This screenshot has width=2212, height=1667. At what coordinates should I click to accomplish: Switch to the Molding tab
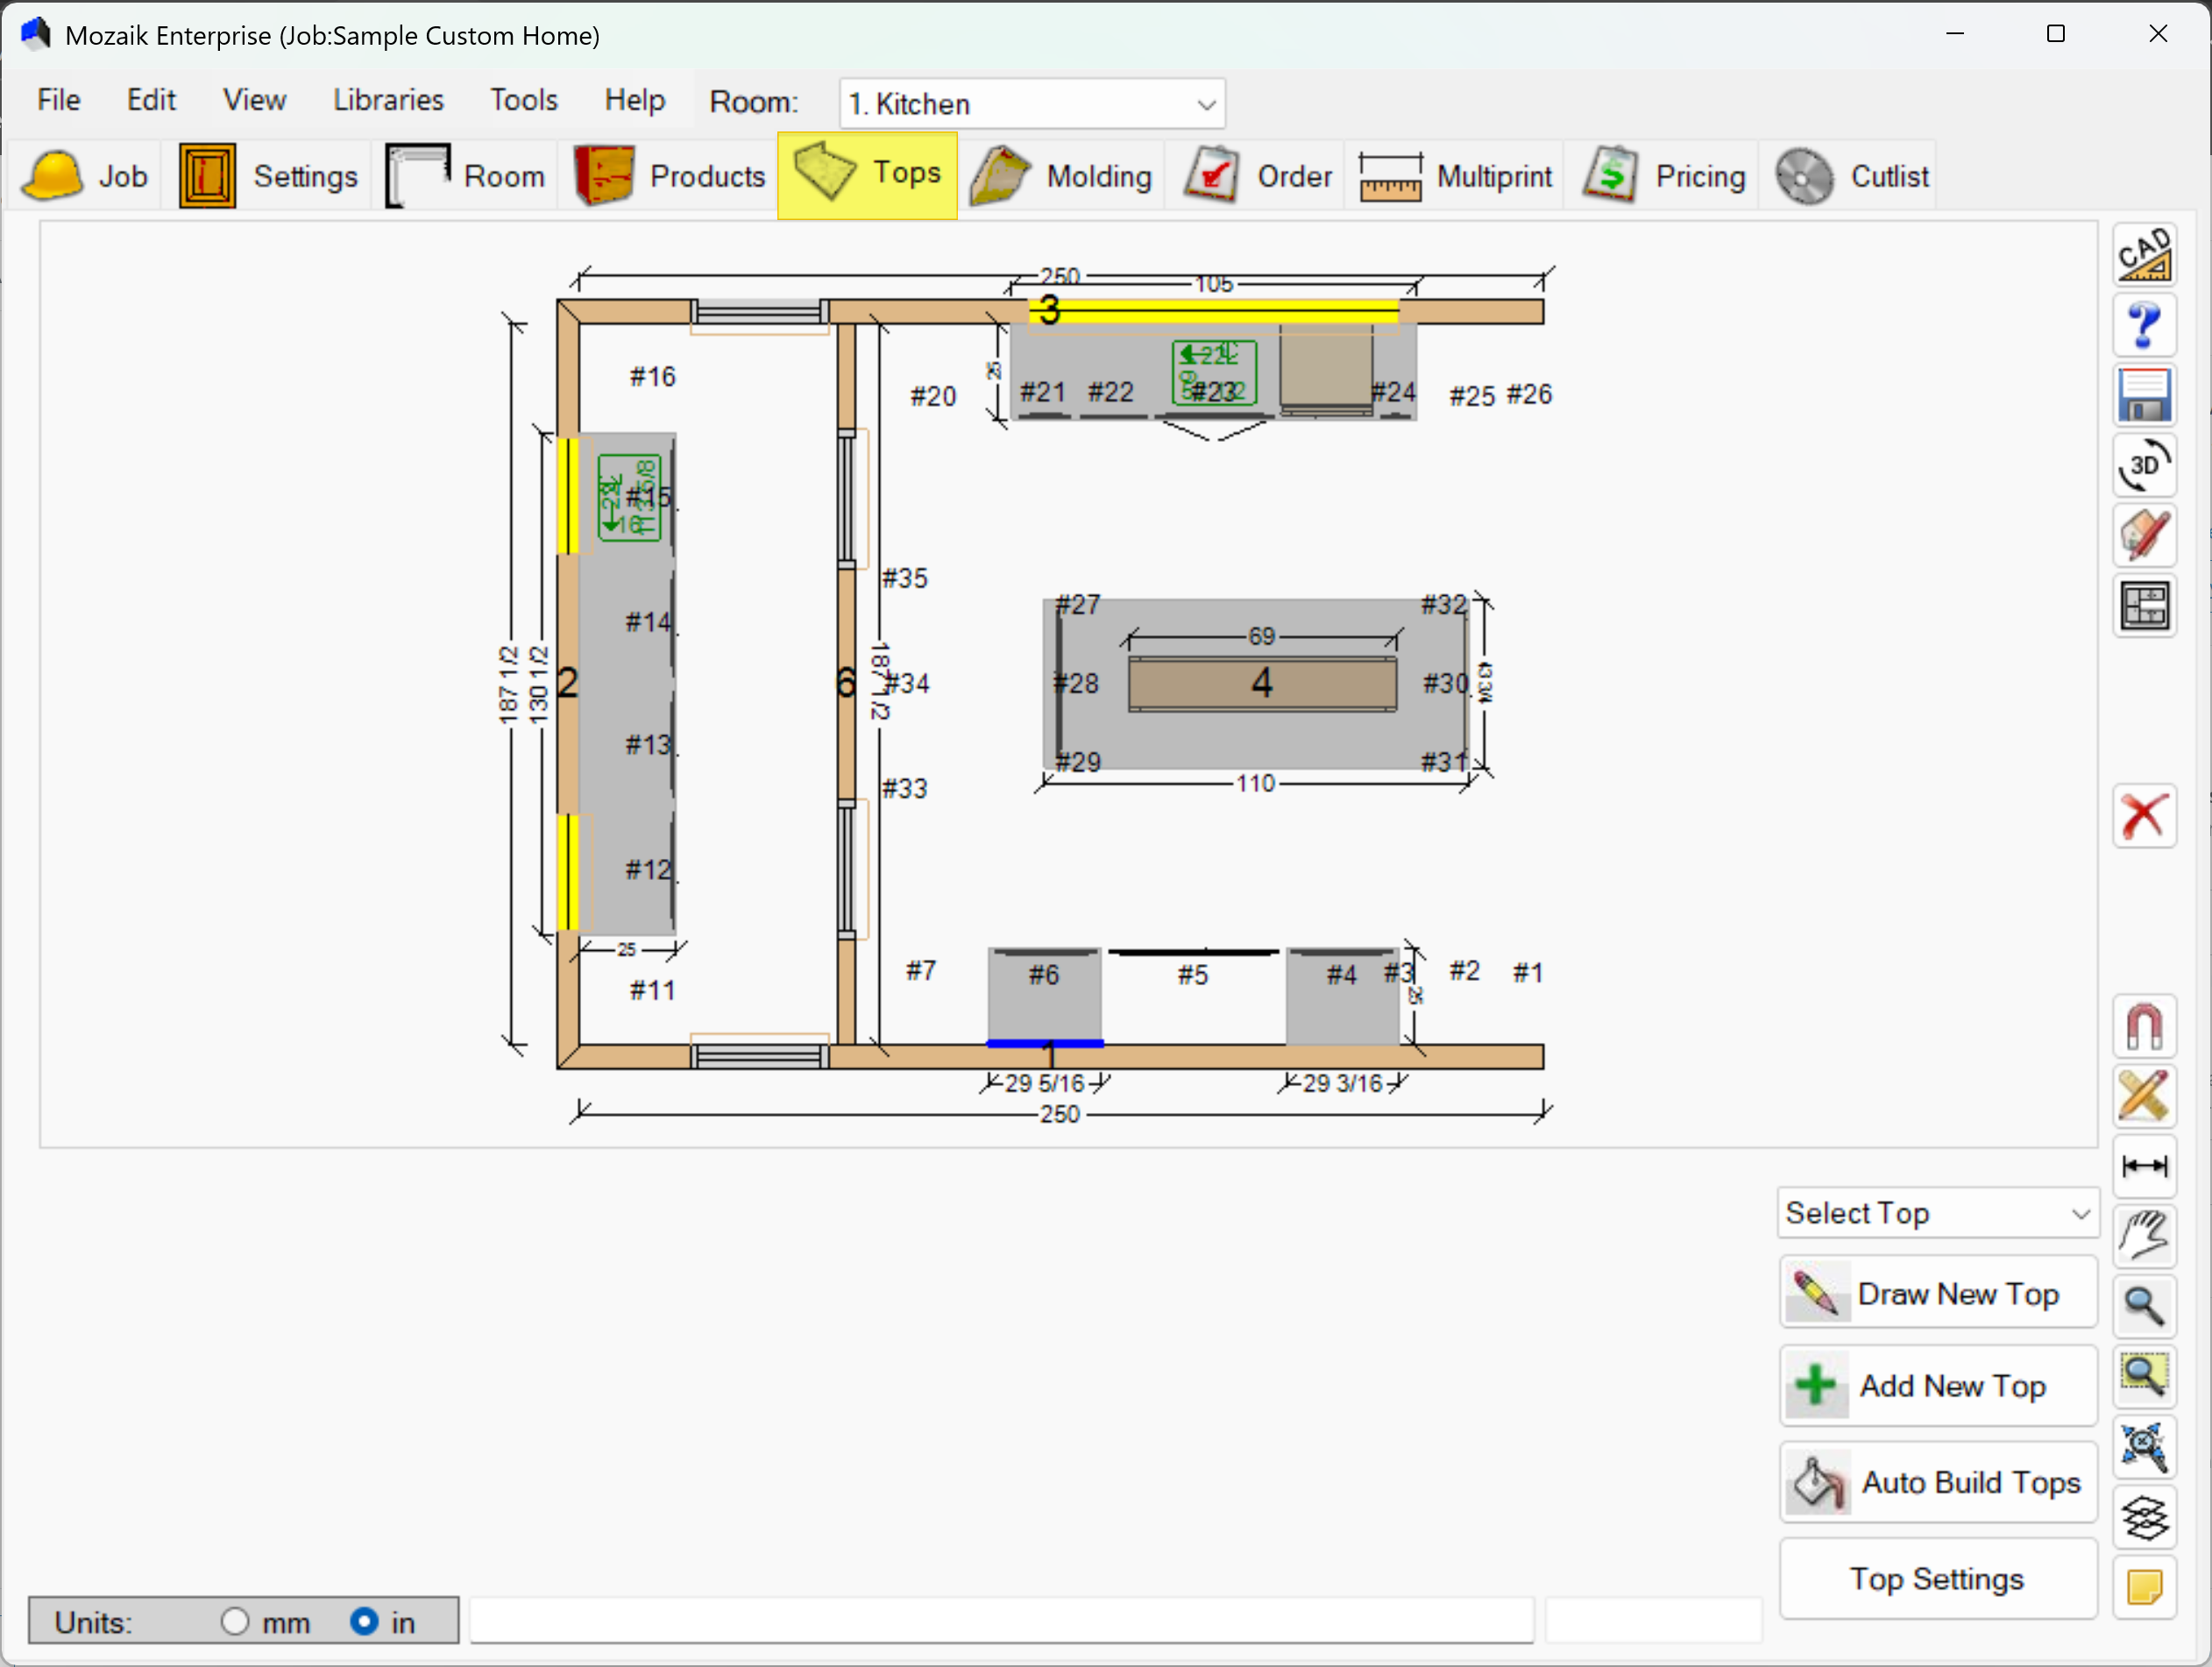tap(1061, 176)
